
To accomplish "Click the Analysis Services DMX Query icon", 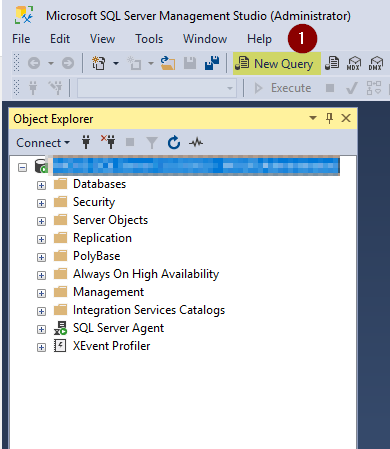I will click(376, 63).
